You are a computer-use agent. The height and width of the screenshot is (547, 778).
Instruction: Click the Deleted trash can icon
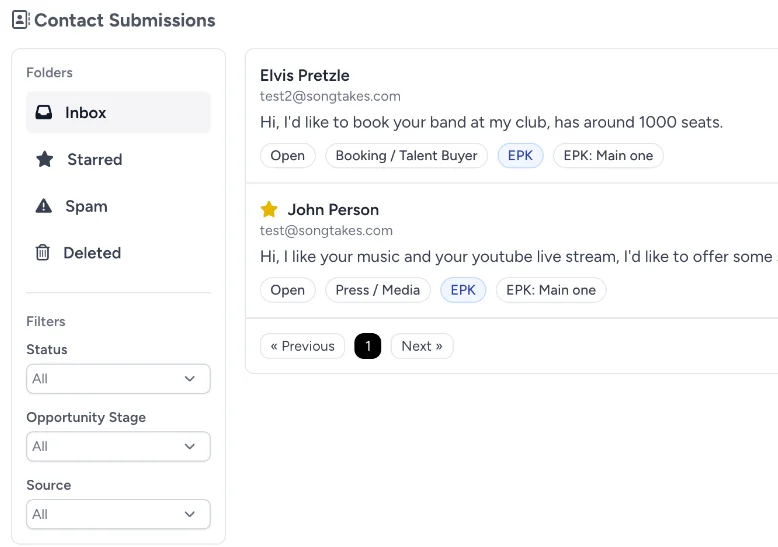pyautogui.click(x=43, y=254)
